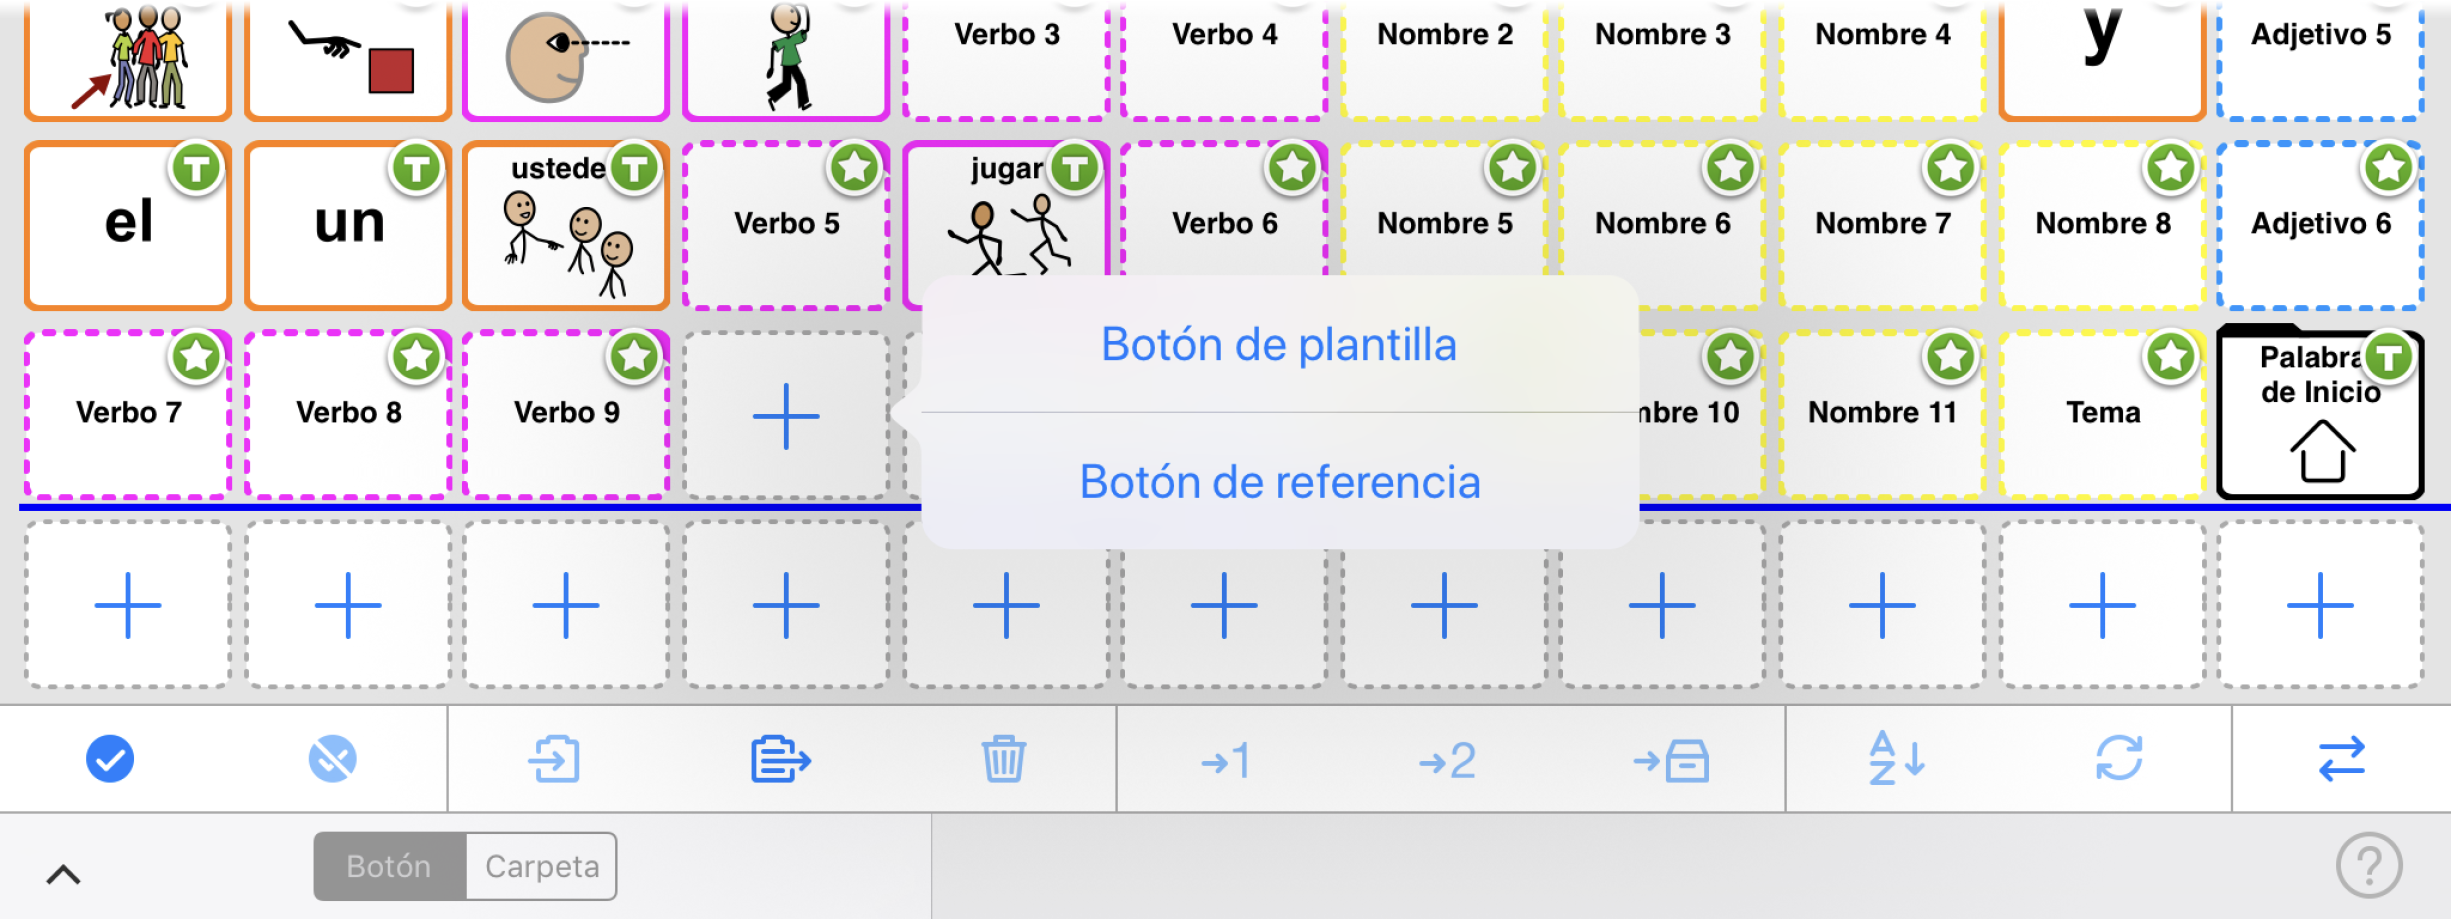Click the blue select-all checkmark icon
The width and height of the screenshot is (2451, 919).
[110, 759]
